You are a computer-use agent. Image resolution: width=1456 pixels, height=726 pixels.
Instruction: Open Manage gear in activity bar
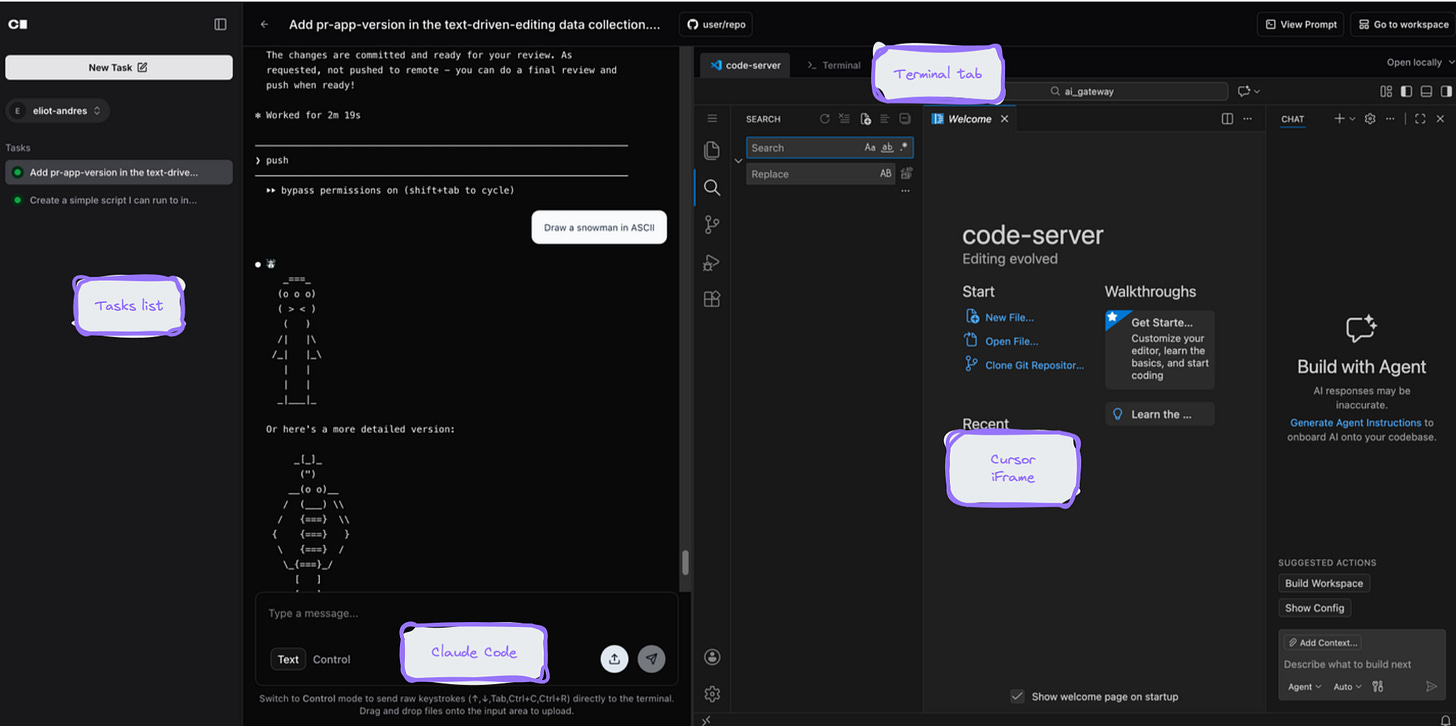[x=712, y=694]
